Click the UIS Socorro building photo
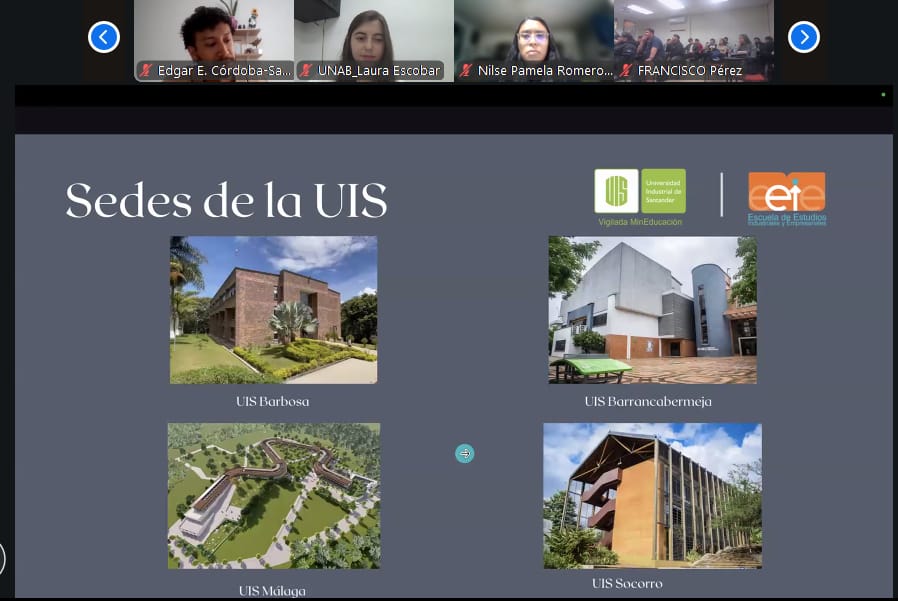This screenshot has height=601, width=898. coord(652,496)
